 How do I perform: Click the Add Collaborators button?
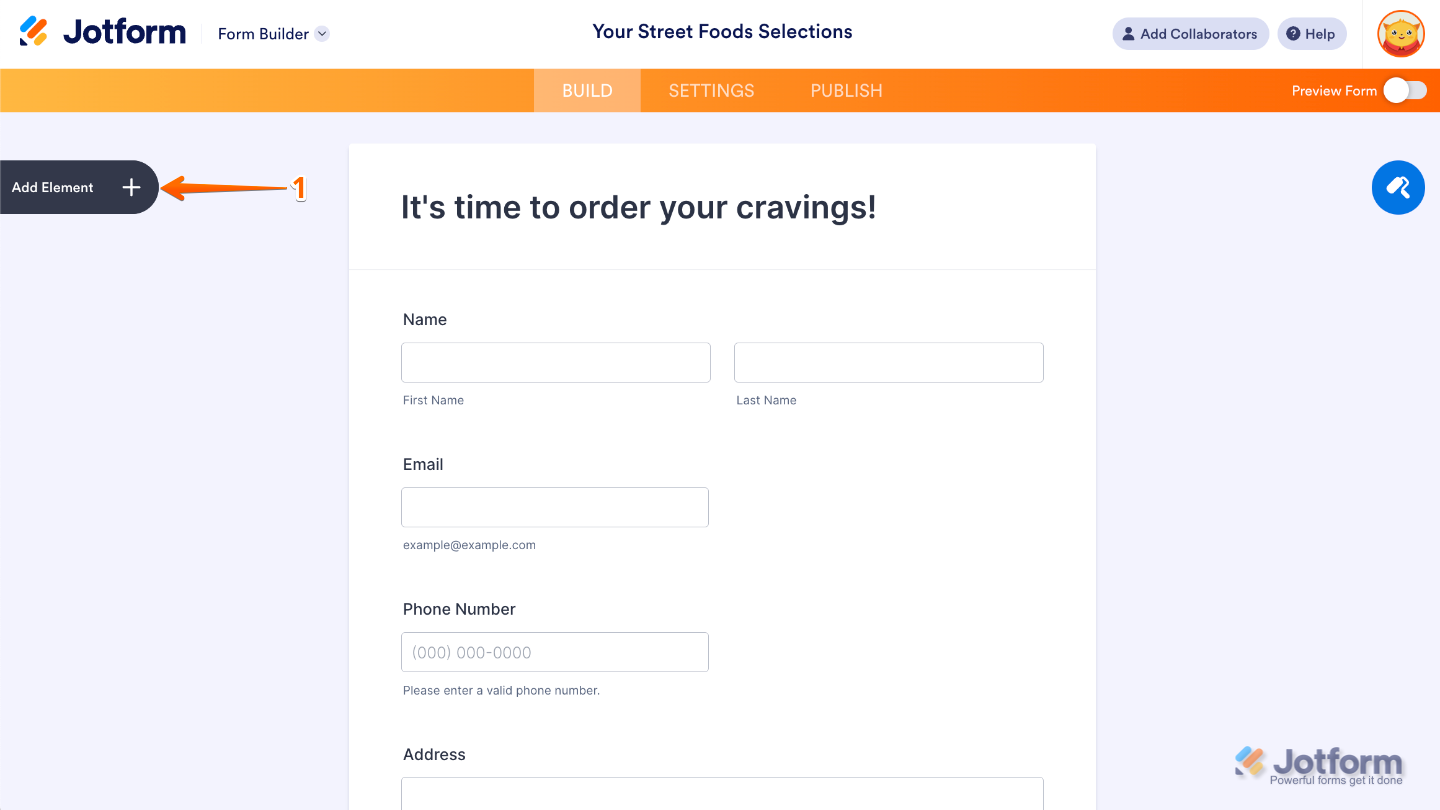pyautogui.click(x=1190, y=33)
